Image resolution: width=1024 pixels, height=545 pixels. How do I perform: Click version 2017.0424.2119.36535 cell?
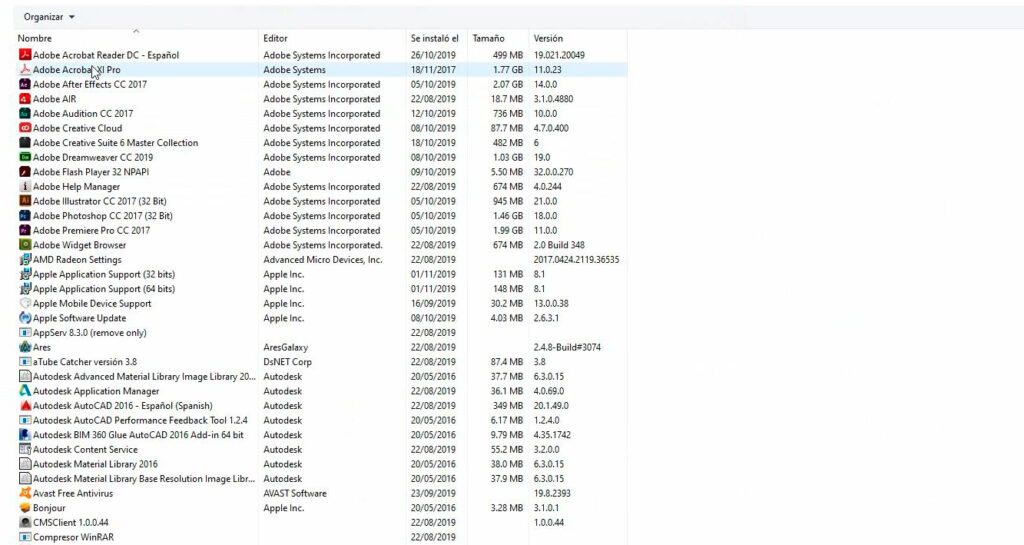[576, 260]
